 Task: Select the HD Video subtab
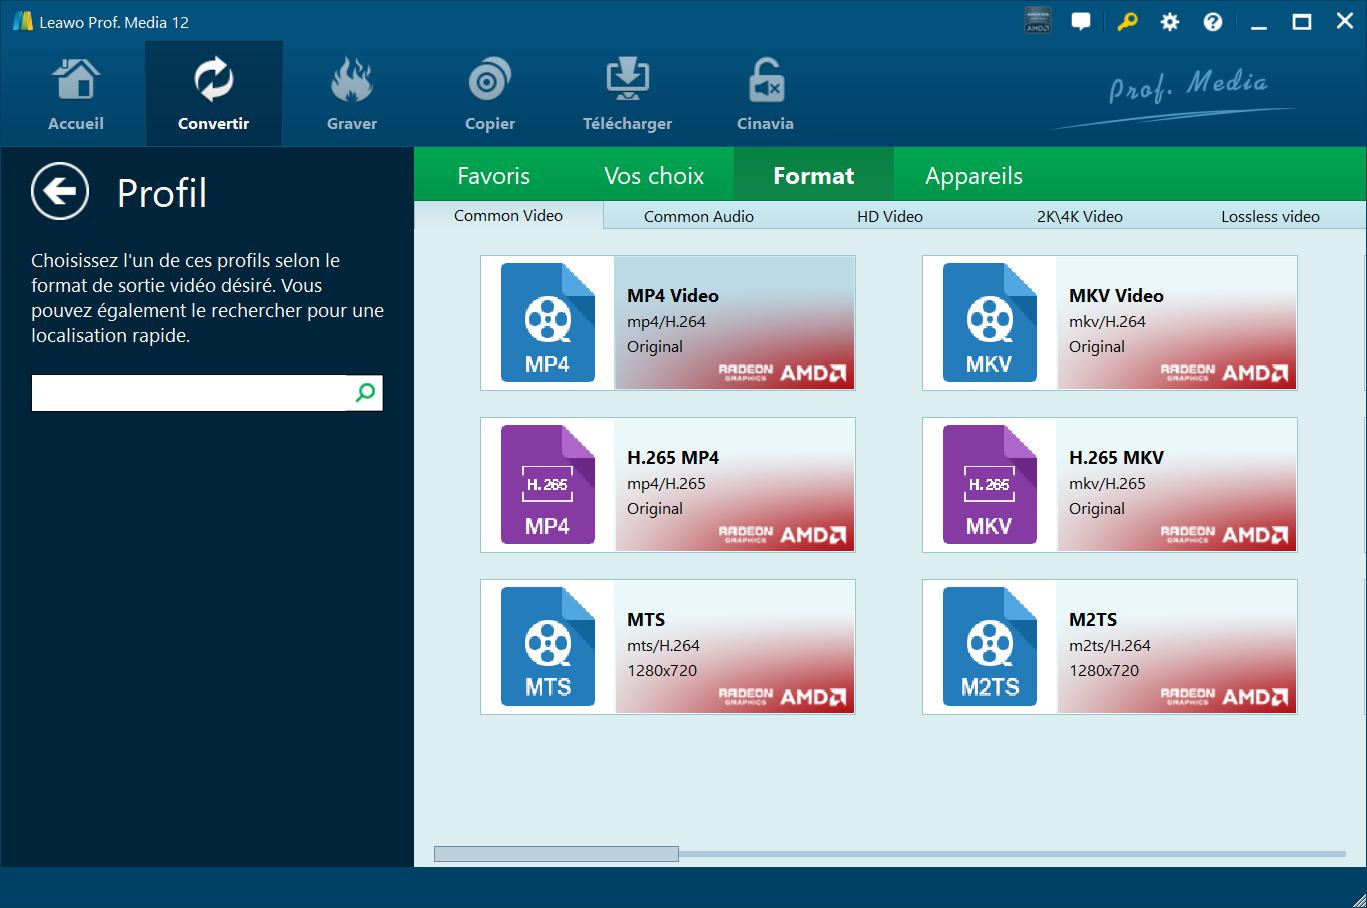click(x=889, y=216)
